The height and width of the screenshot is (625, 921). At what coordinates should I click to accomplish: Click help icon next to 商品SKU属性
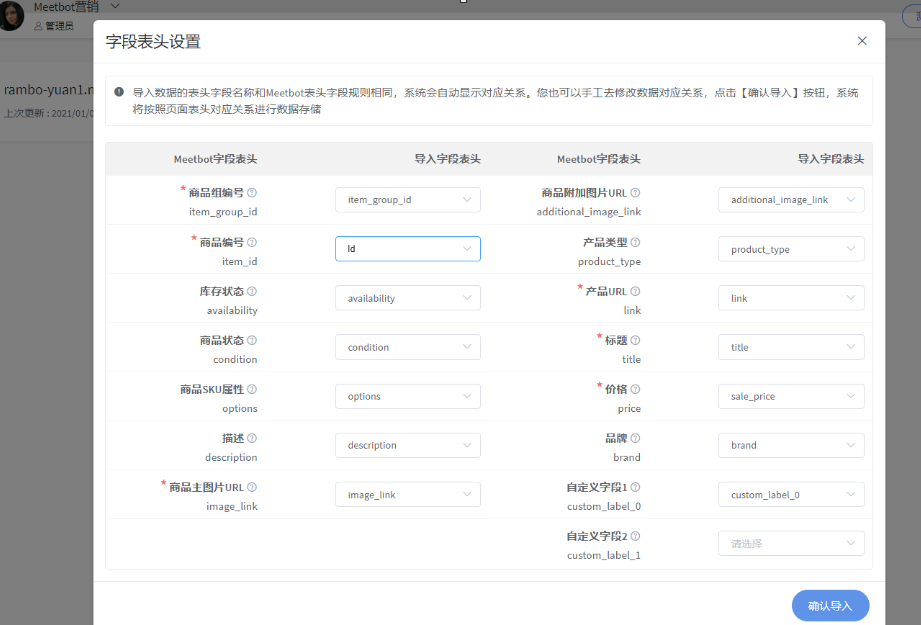[x=251, y=389]
